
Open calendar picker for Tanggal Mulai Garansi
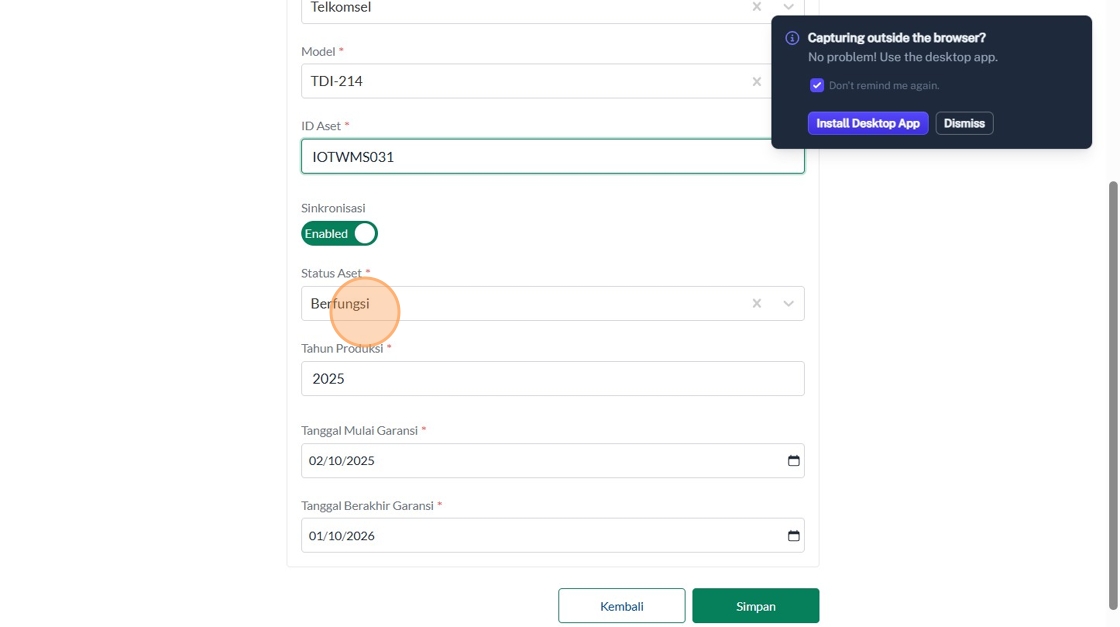point(794,461)
